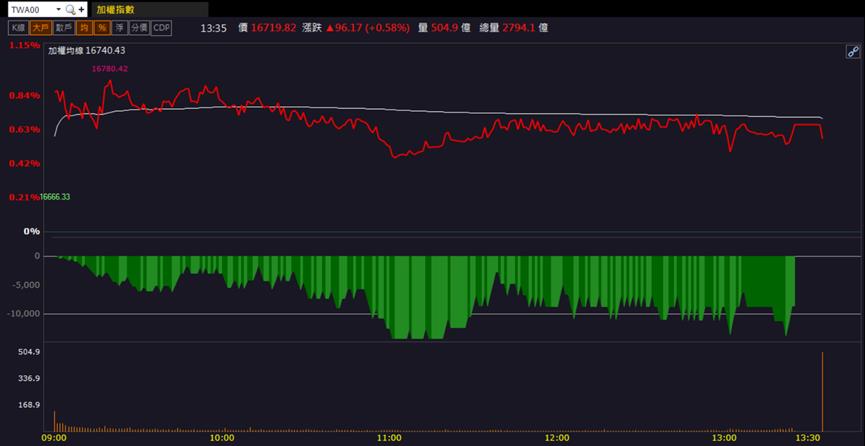Click the tall closing volume bar at 13:30
865x446 pixels.
click(x=822, y=391)
